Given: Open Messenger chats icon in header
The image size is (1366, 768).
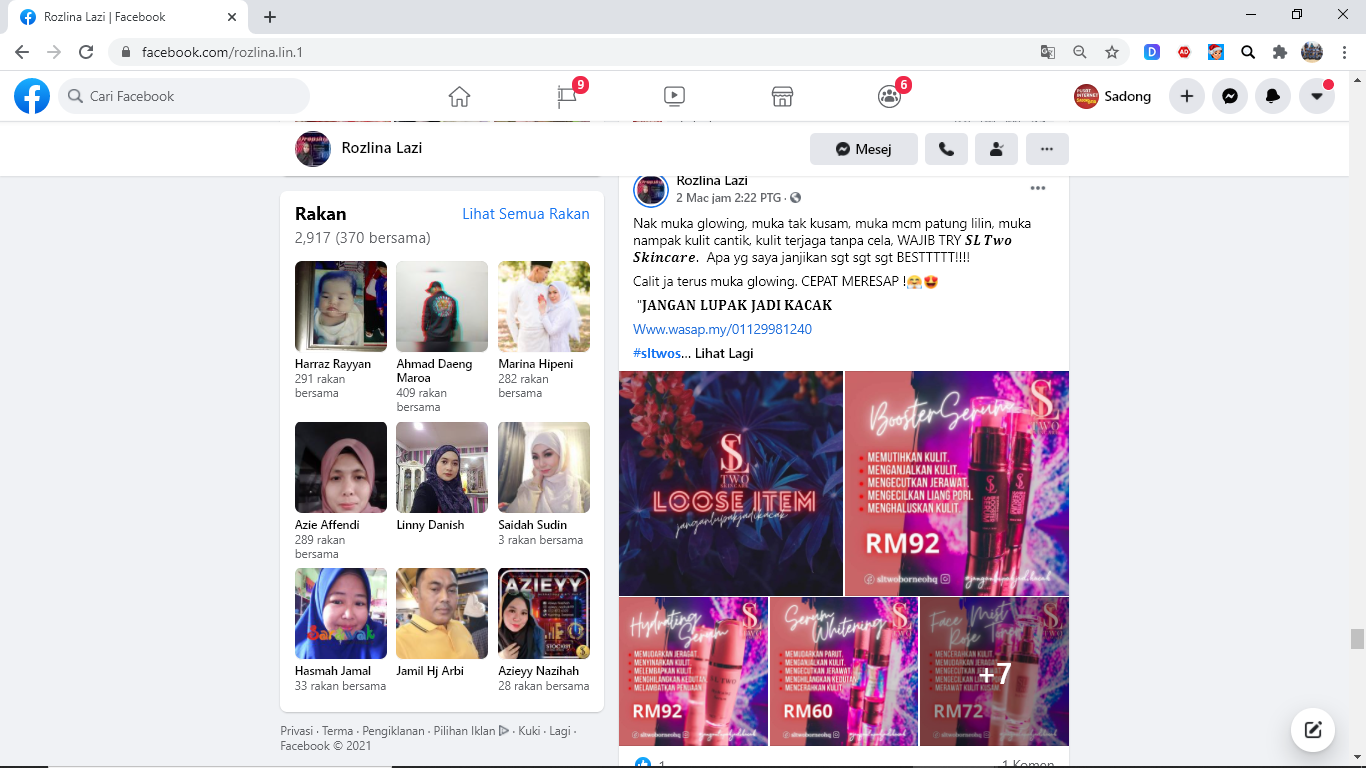Looking at the screenshot, I should coord(1230,96).
